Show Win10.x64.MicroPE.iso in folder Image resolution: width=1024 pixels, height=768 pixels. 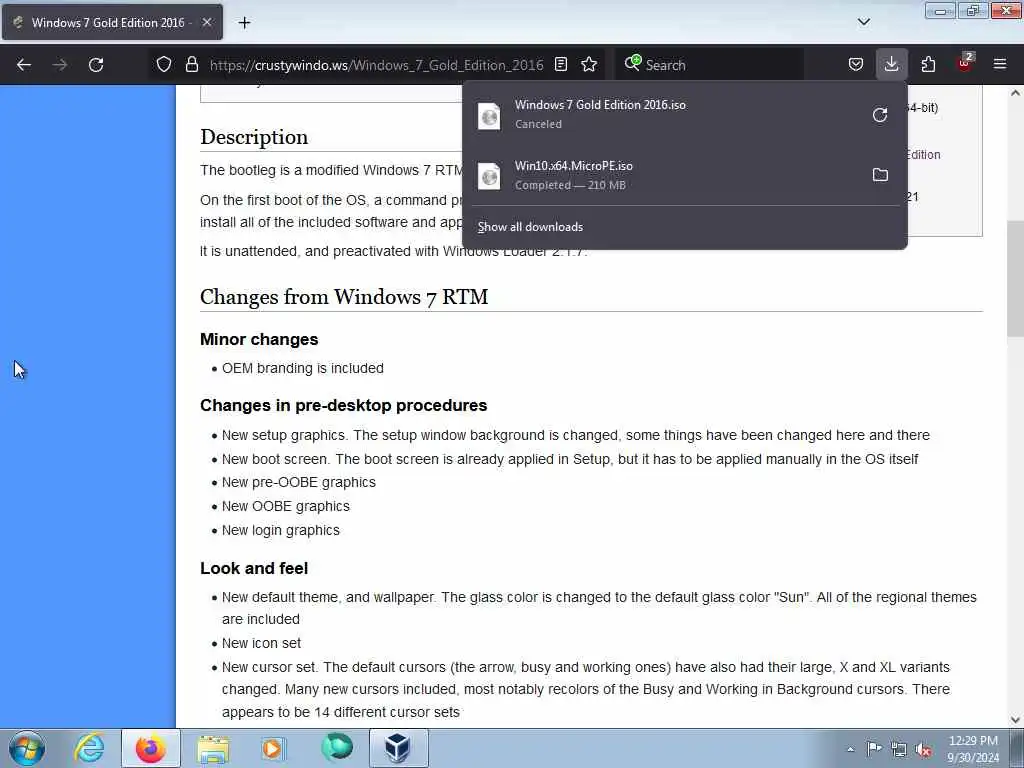pos(880,175)
